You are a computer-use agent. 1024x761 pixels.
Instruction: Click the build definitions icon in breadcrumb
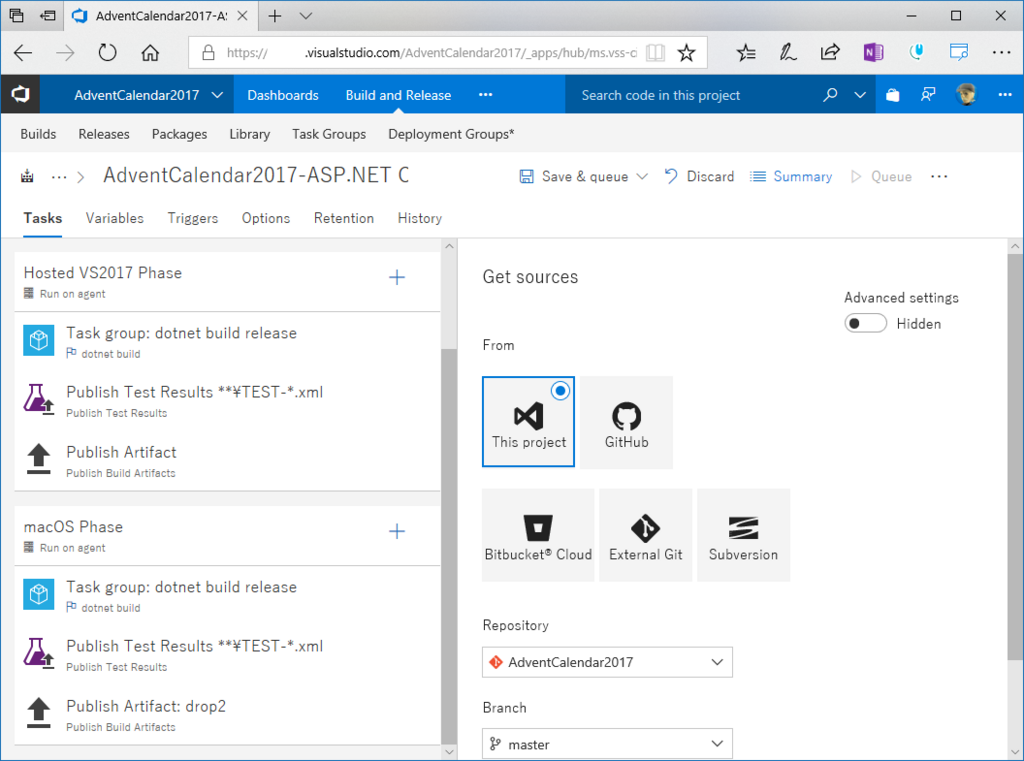click(x=27, y=176)
